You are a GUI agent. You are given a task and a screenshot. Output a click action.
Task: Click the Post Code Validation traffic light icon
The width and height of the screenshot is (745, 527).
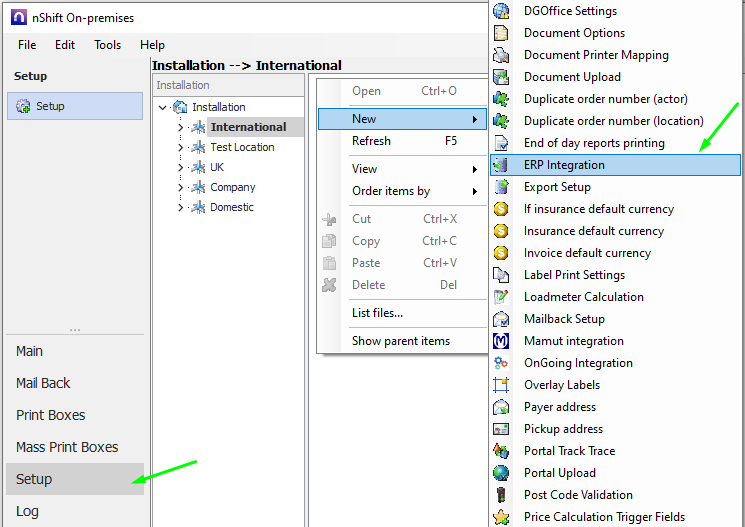(501, 495)
